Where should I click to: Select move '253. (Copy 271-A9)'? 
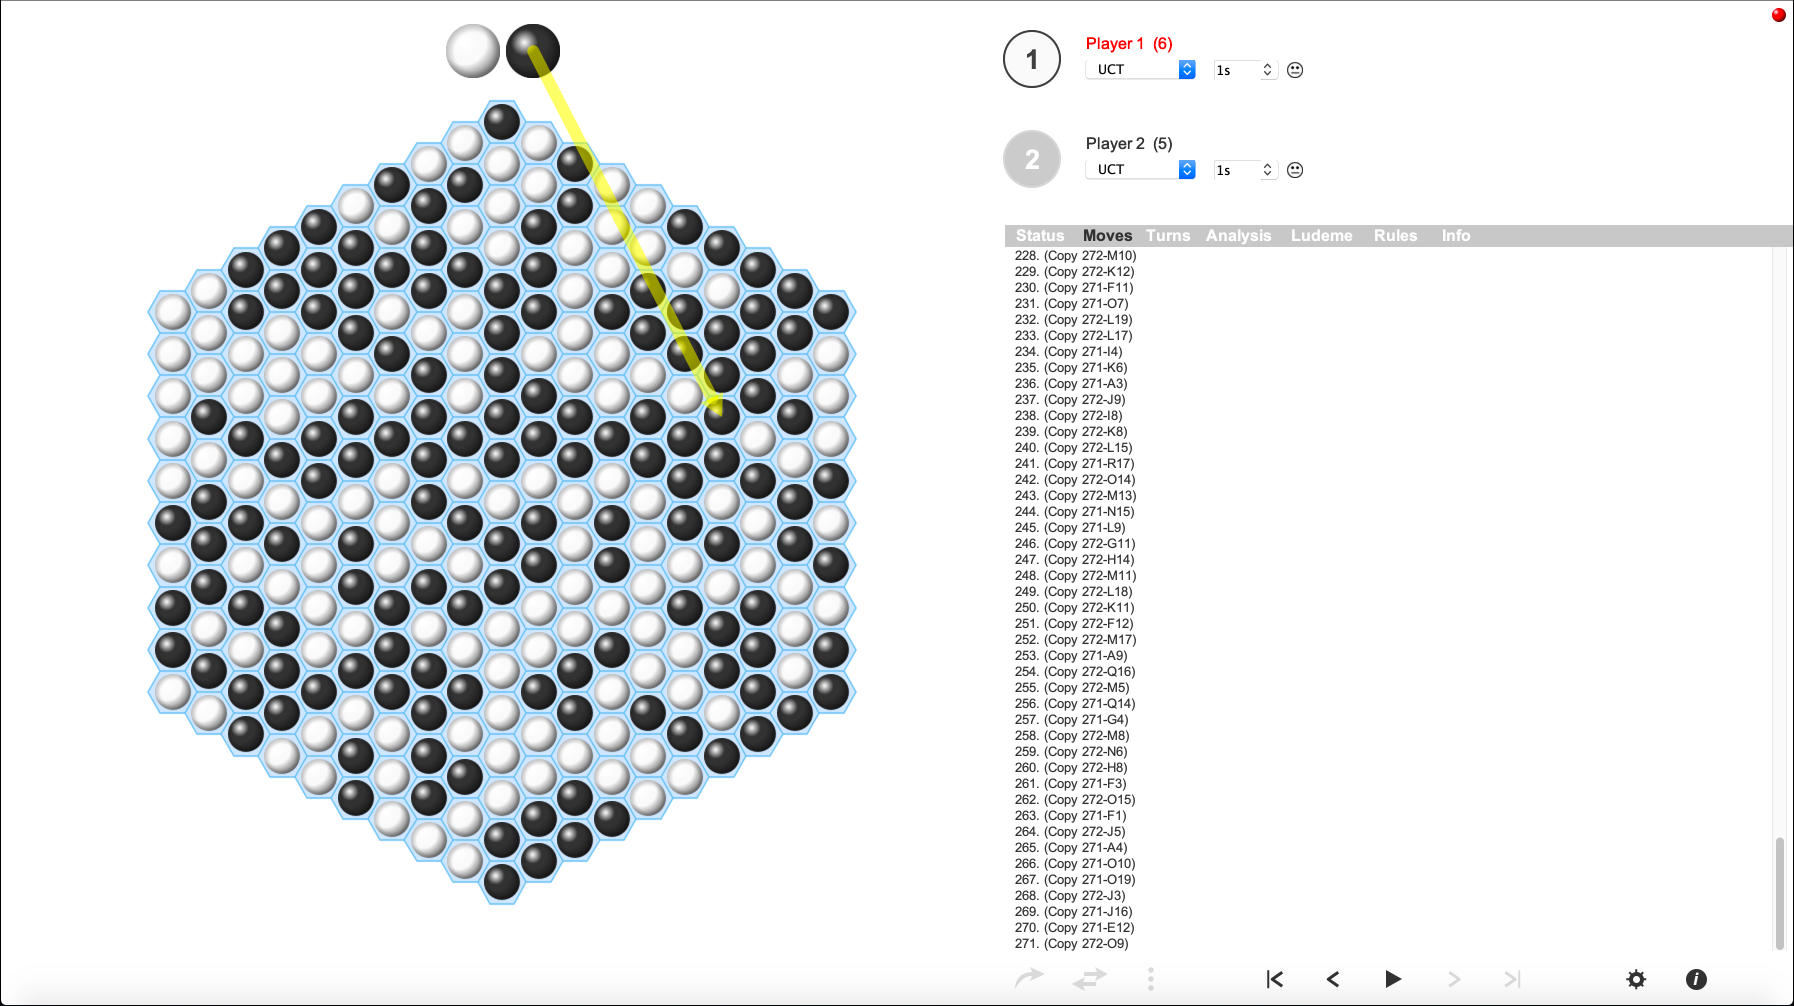pyautogui.click(x=1071, y=656)
